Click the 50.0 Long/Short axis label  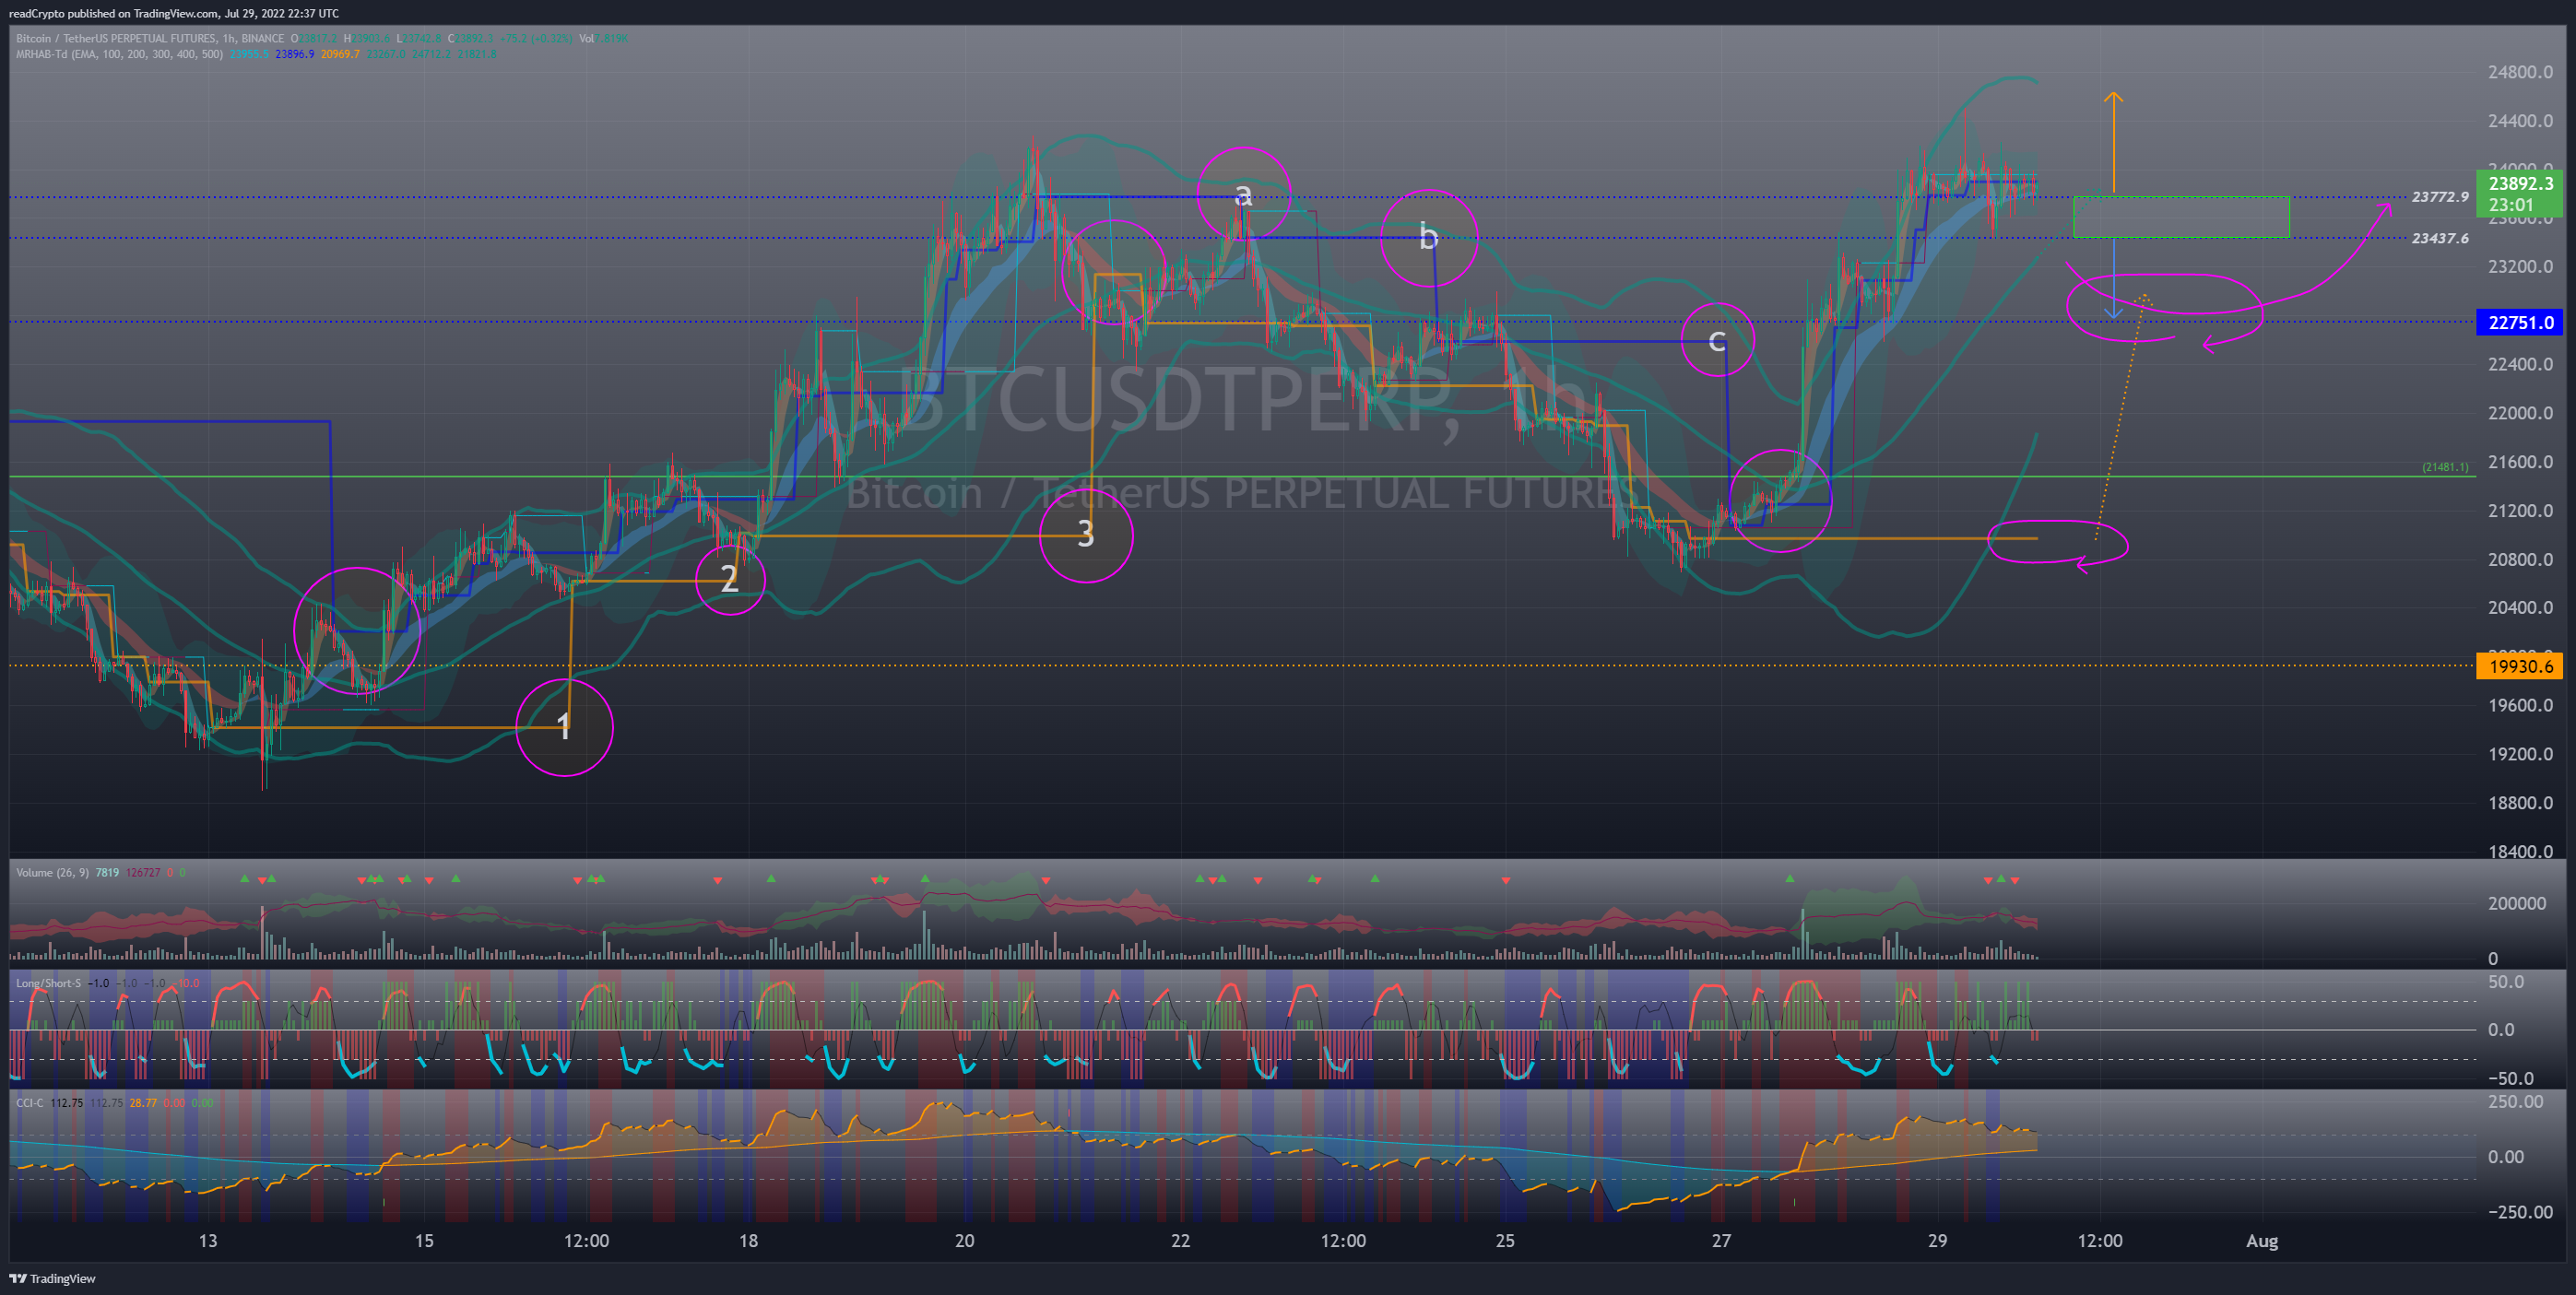pos(2506,982)
